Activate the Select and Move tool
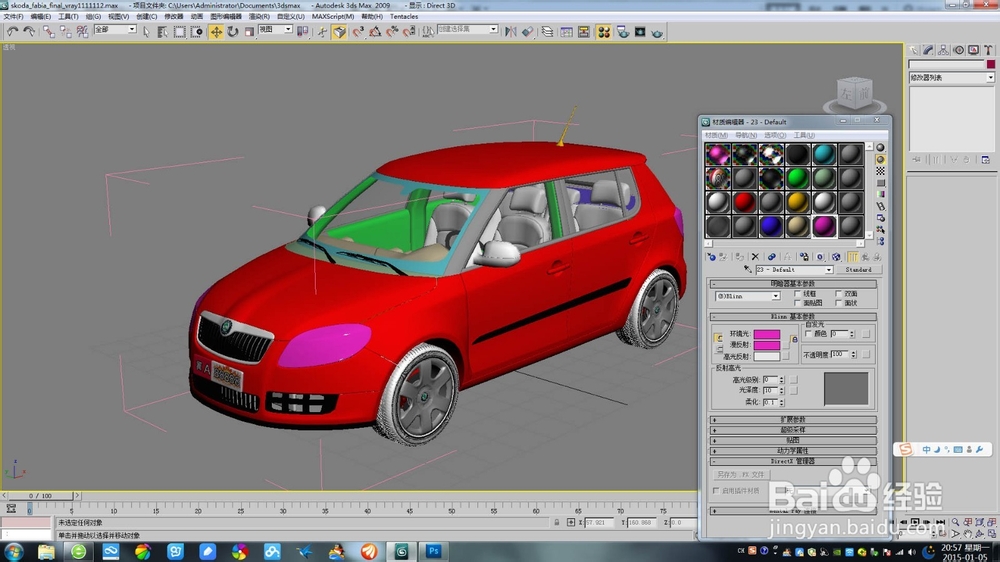Viewport: 1000px width, 562px height. click(216, 32)
